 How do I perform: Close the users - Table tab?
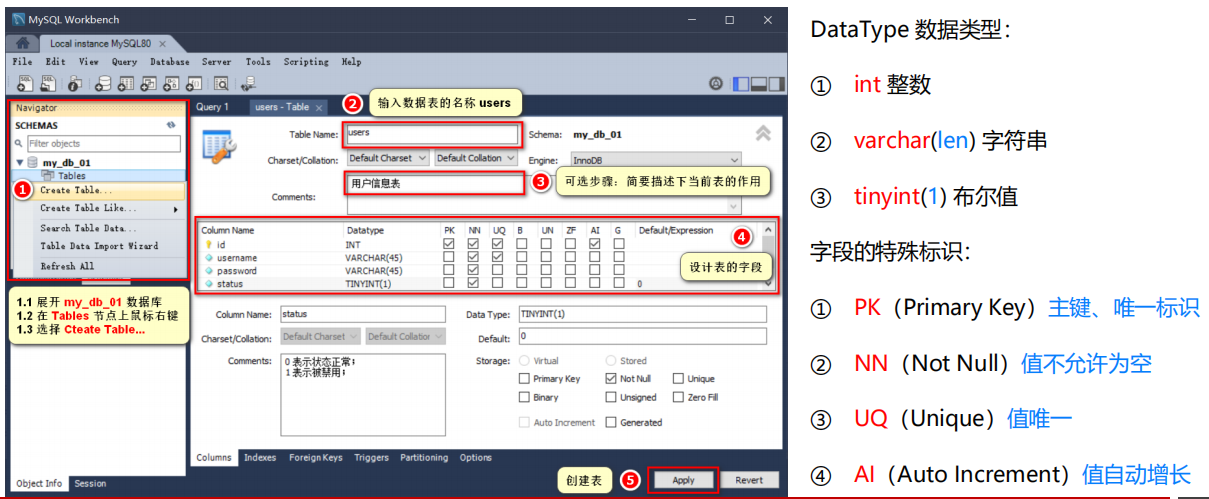coord(319,107)
